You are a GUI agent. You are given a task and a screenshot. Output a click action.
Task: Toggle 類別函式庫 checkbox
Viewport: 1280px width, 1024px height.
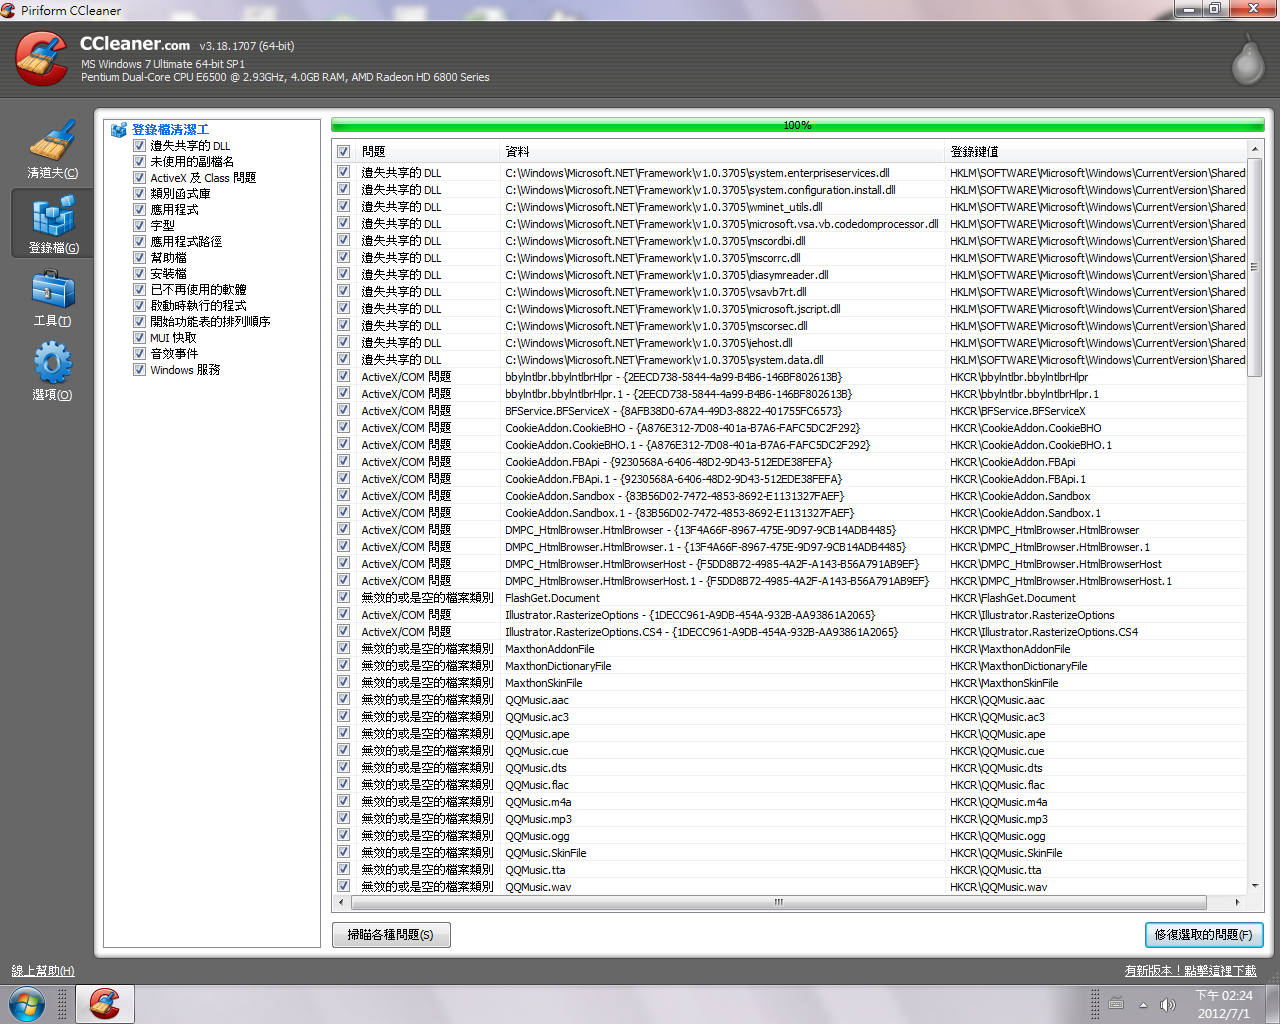pos(140,194)
